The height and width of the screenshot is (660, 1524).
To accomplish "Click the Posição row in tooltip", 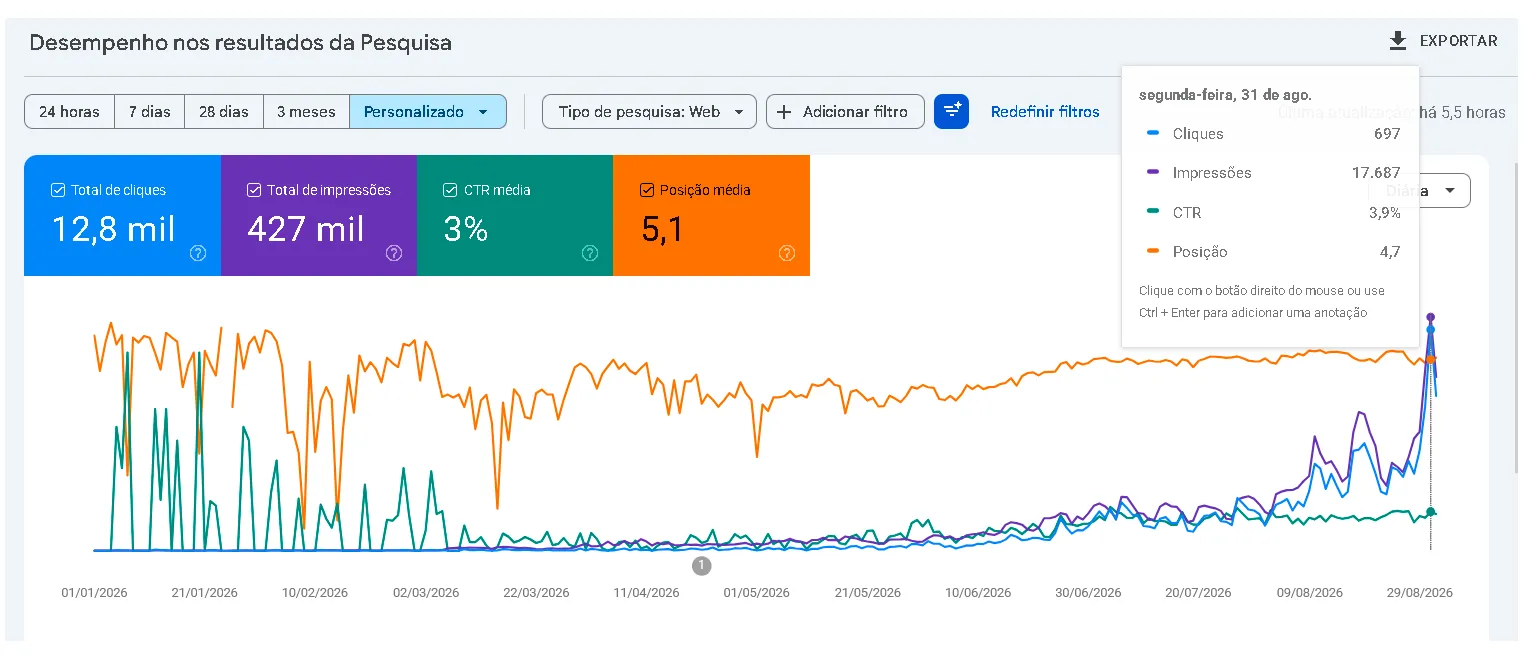I will tap(1274, 252).
